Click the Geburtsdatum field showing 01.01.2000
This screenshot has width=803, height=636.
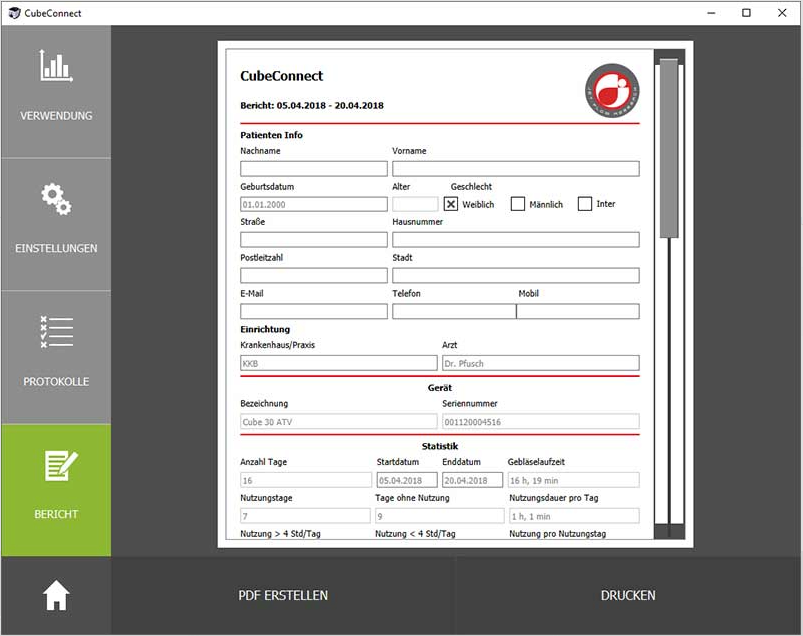[313, 204]
